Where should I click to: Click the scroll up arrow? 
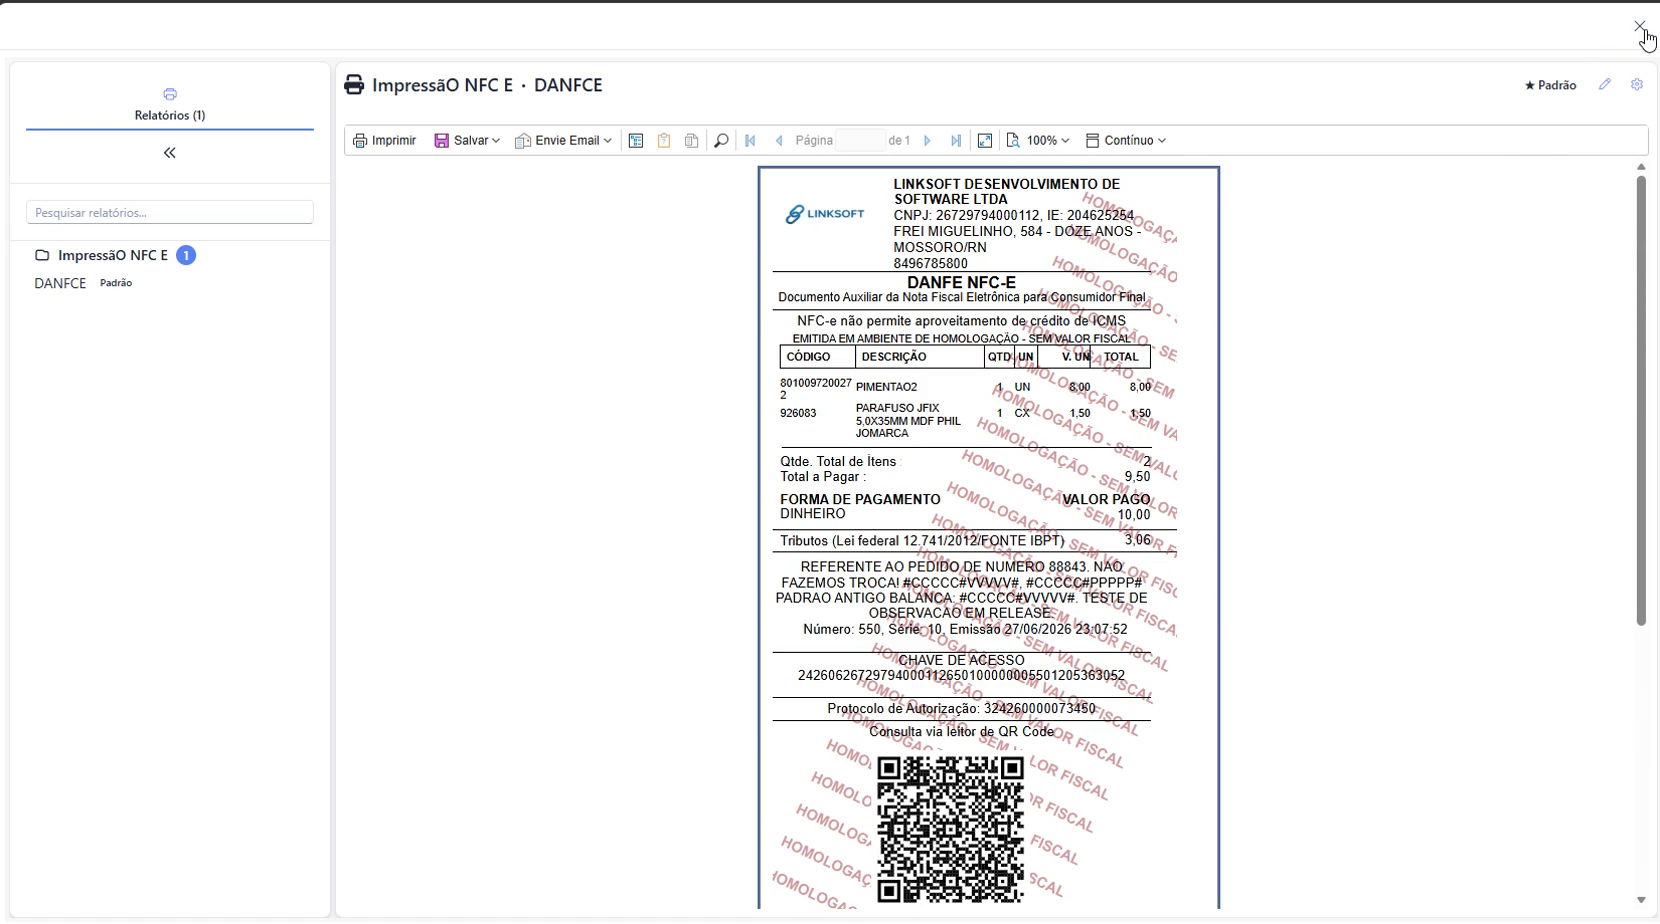pyautogui.click(x=1641, y=167)
